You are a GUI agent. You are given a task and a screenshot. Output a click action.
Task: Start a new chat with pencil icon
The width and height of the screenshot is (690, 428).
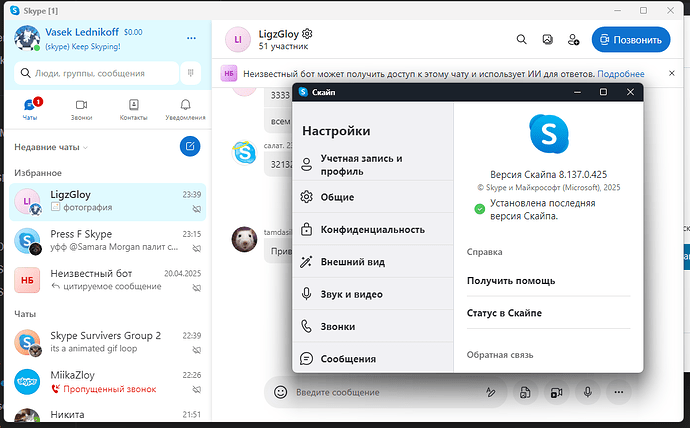[x=189, y=147]
